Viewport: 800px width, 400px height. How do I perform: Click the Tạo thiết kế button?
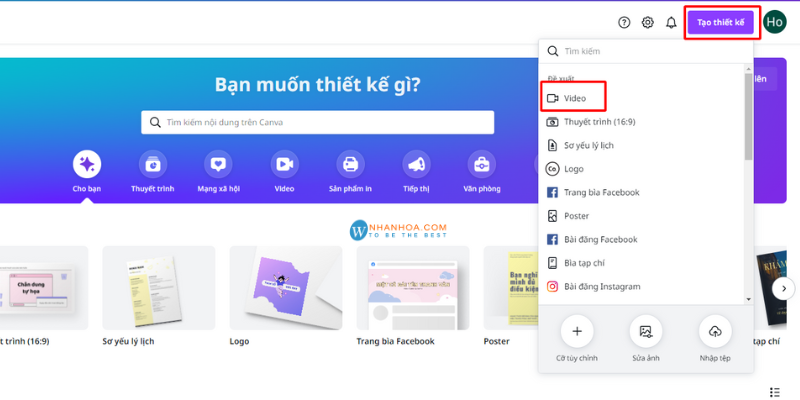[720, 22]
